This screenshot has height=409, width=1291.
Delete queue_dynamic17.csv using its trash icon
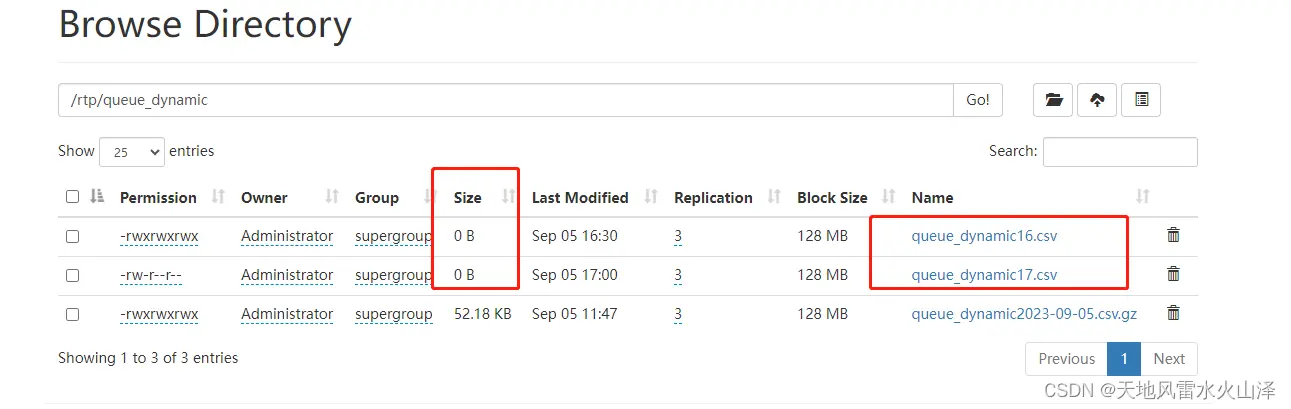coord(1173,274)
